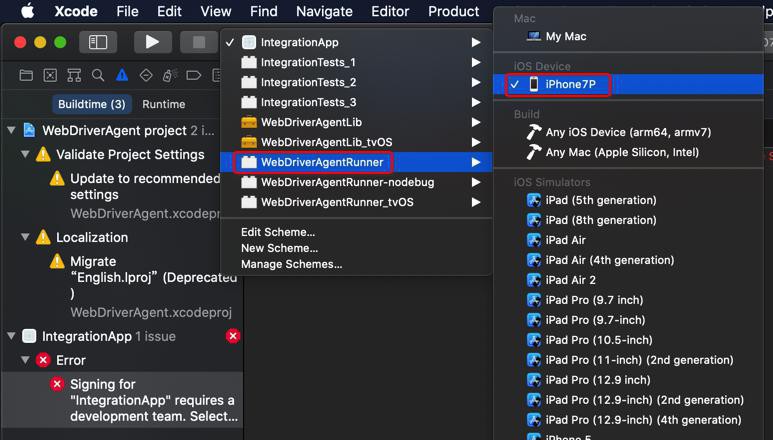Viewport: 773px width, 440px height.
Task: Open the Editor menu
Action: tap(390, 11)
